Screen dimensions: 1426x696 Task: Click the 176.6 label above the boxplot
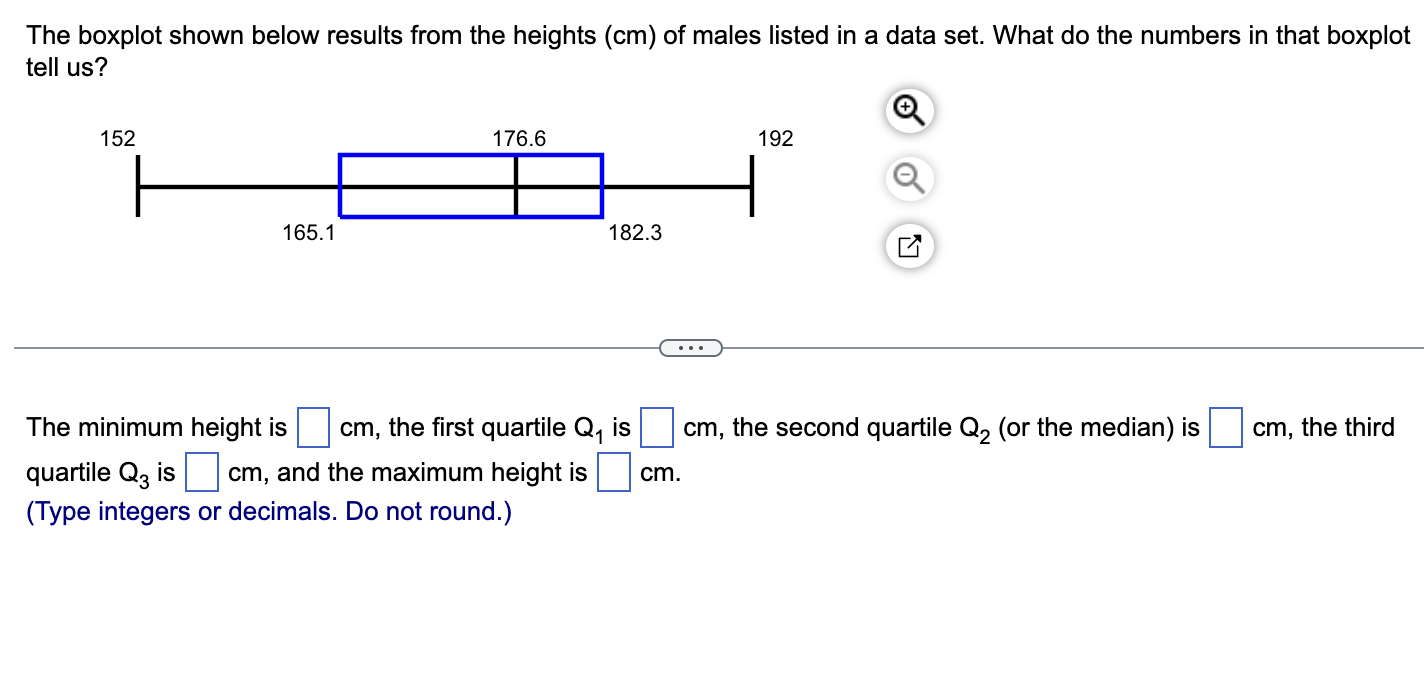[x=519, y=139]
